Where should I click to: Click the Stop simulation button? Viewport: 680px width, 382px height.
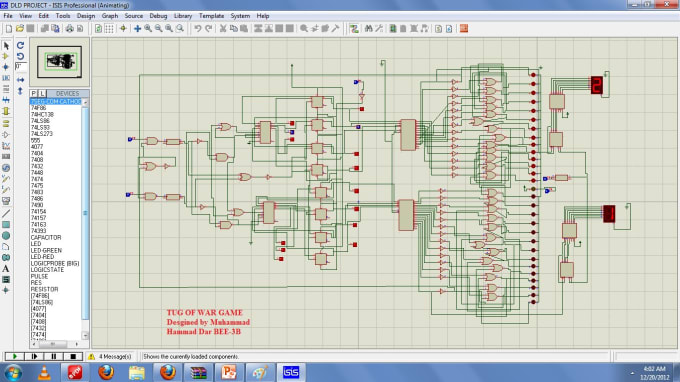pyautogui.click(x=73, y=356)
